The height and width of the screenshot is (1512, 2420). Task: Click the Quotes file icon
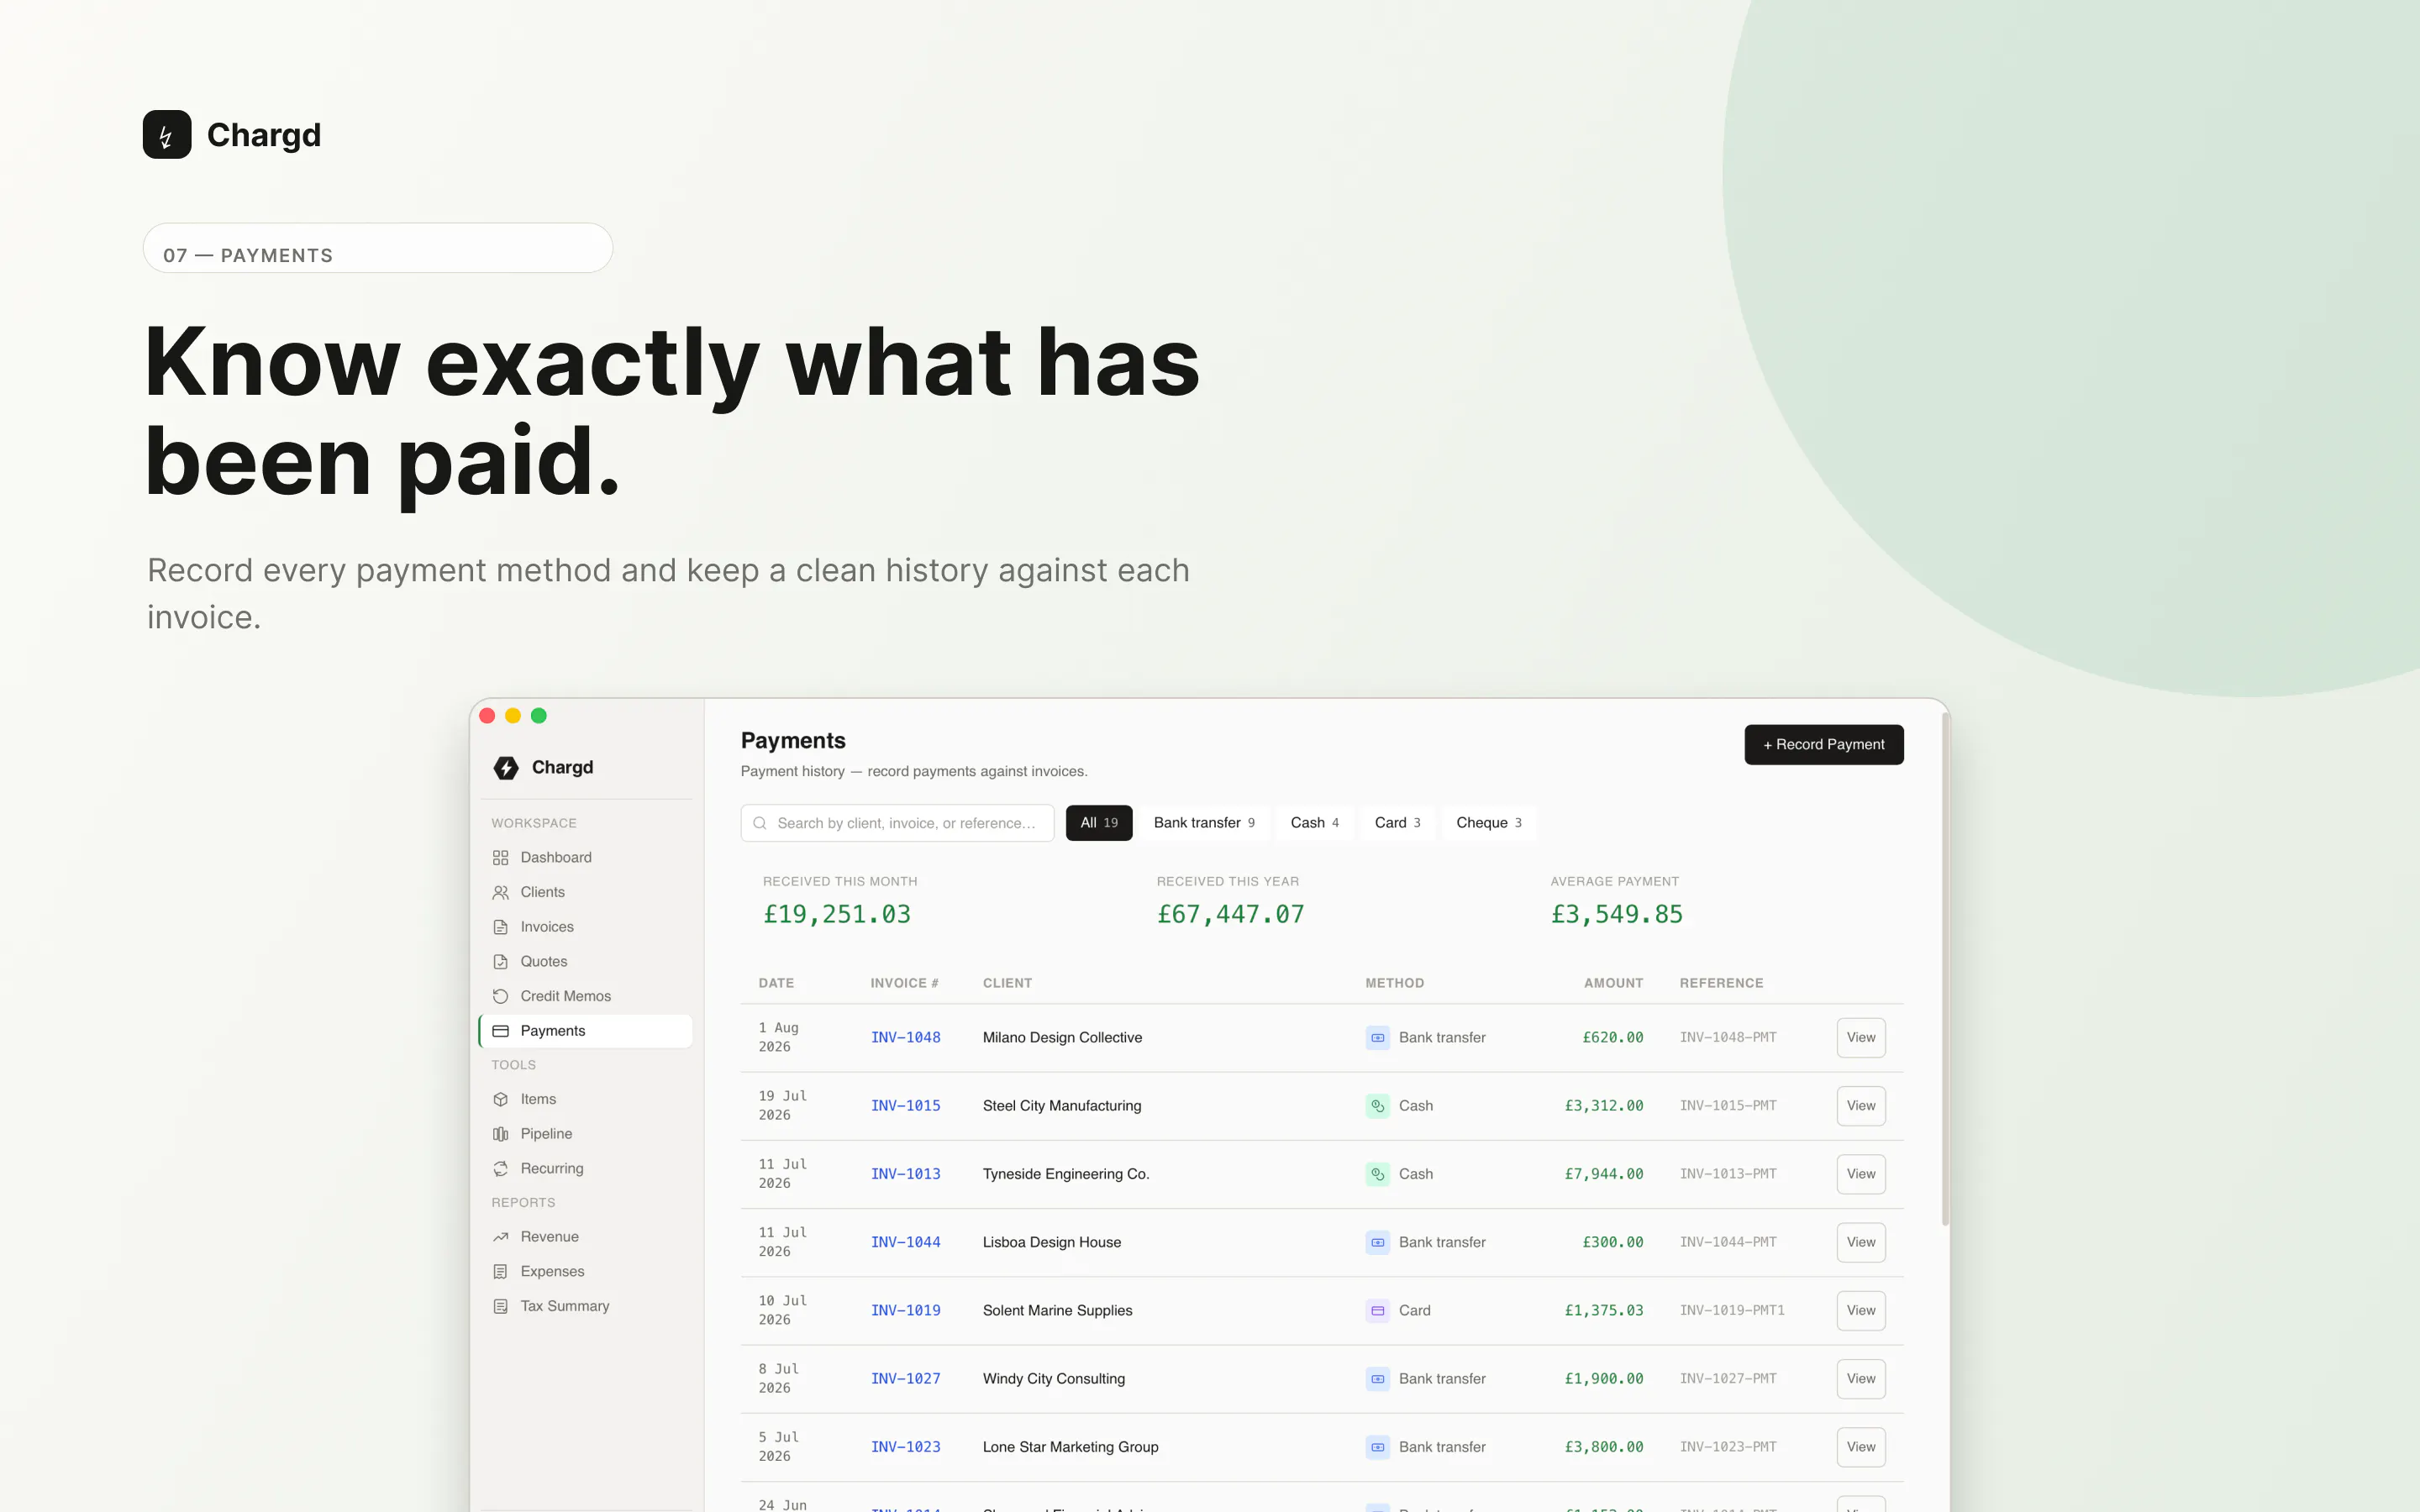tap(501, 961)
